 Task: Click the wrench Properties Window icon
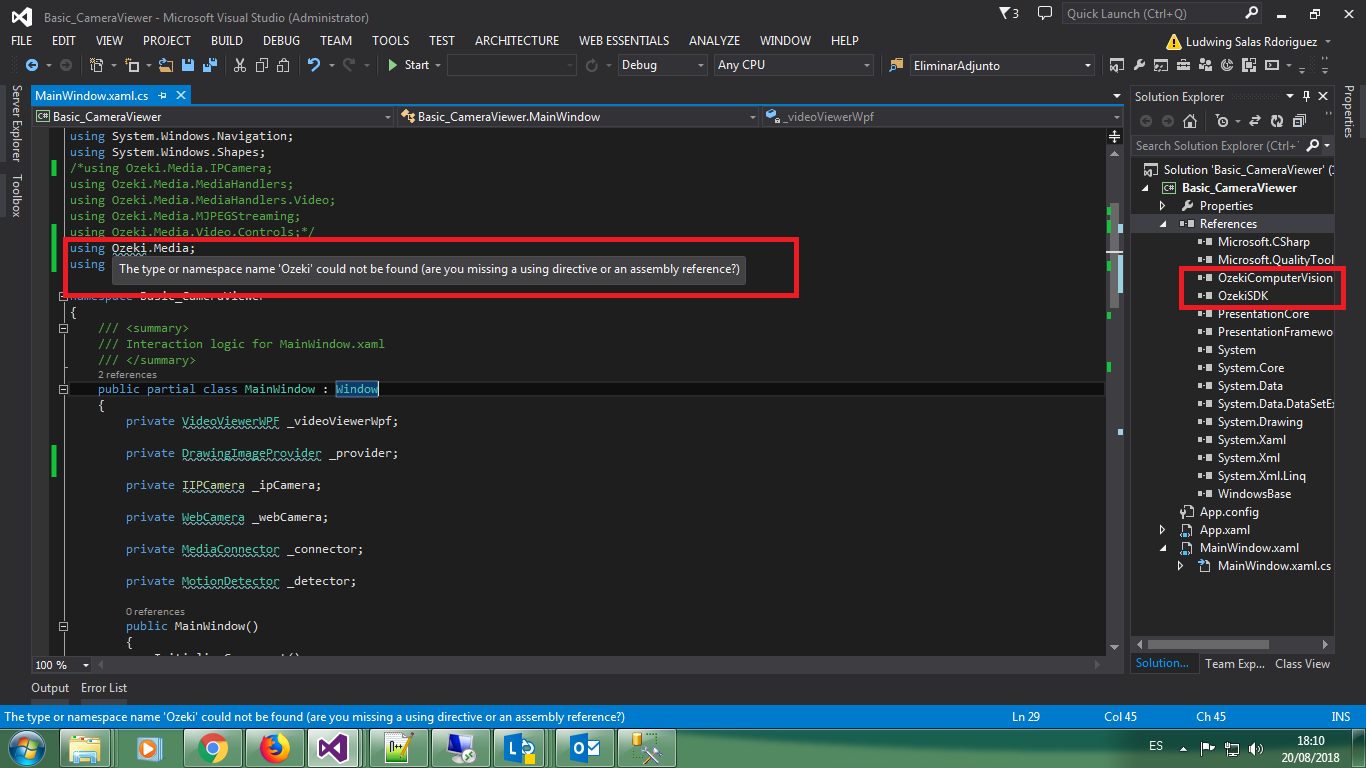pos(1139,65)
